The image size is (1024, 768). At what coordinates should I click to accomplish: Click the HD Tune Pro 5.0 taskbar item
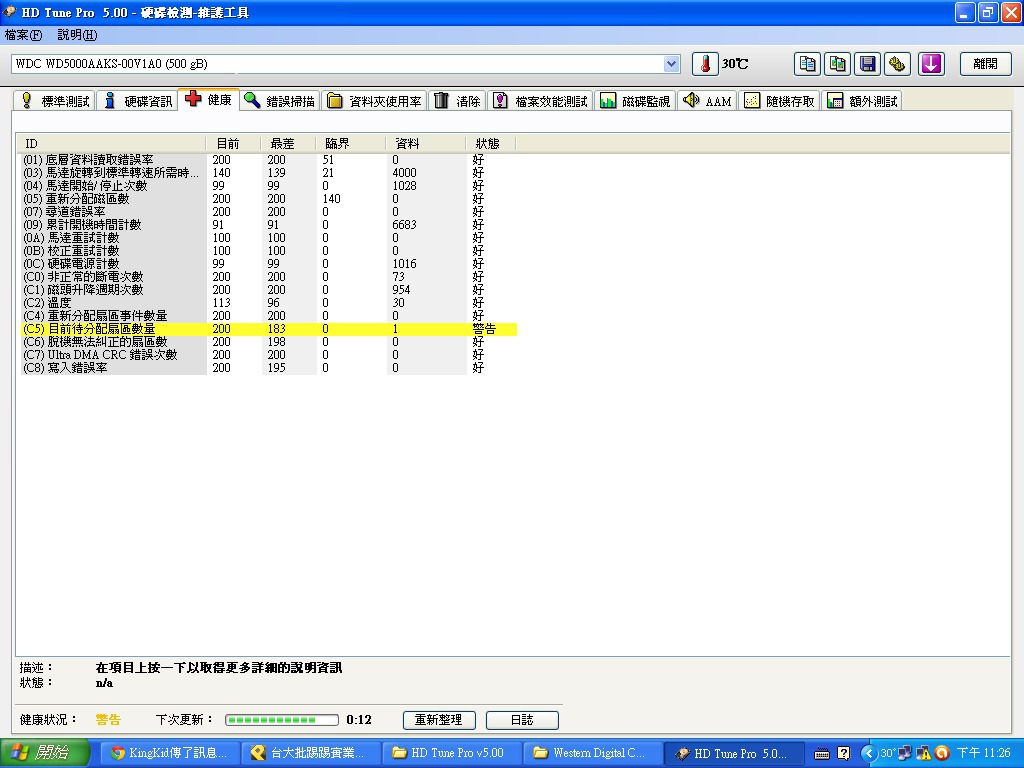733,753
